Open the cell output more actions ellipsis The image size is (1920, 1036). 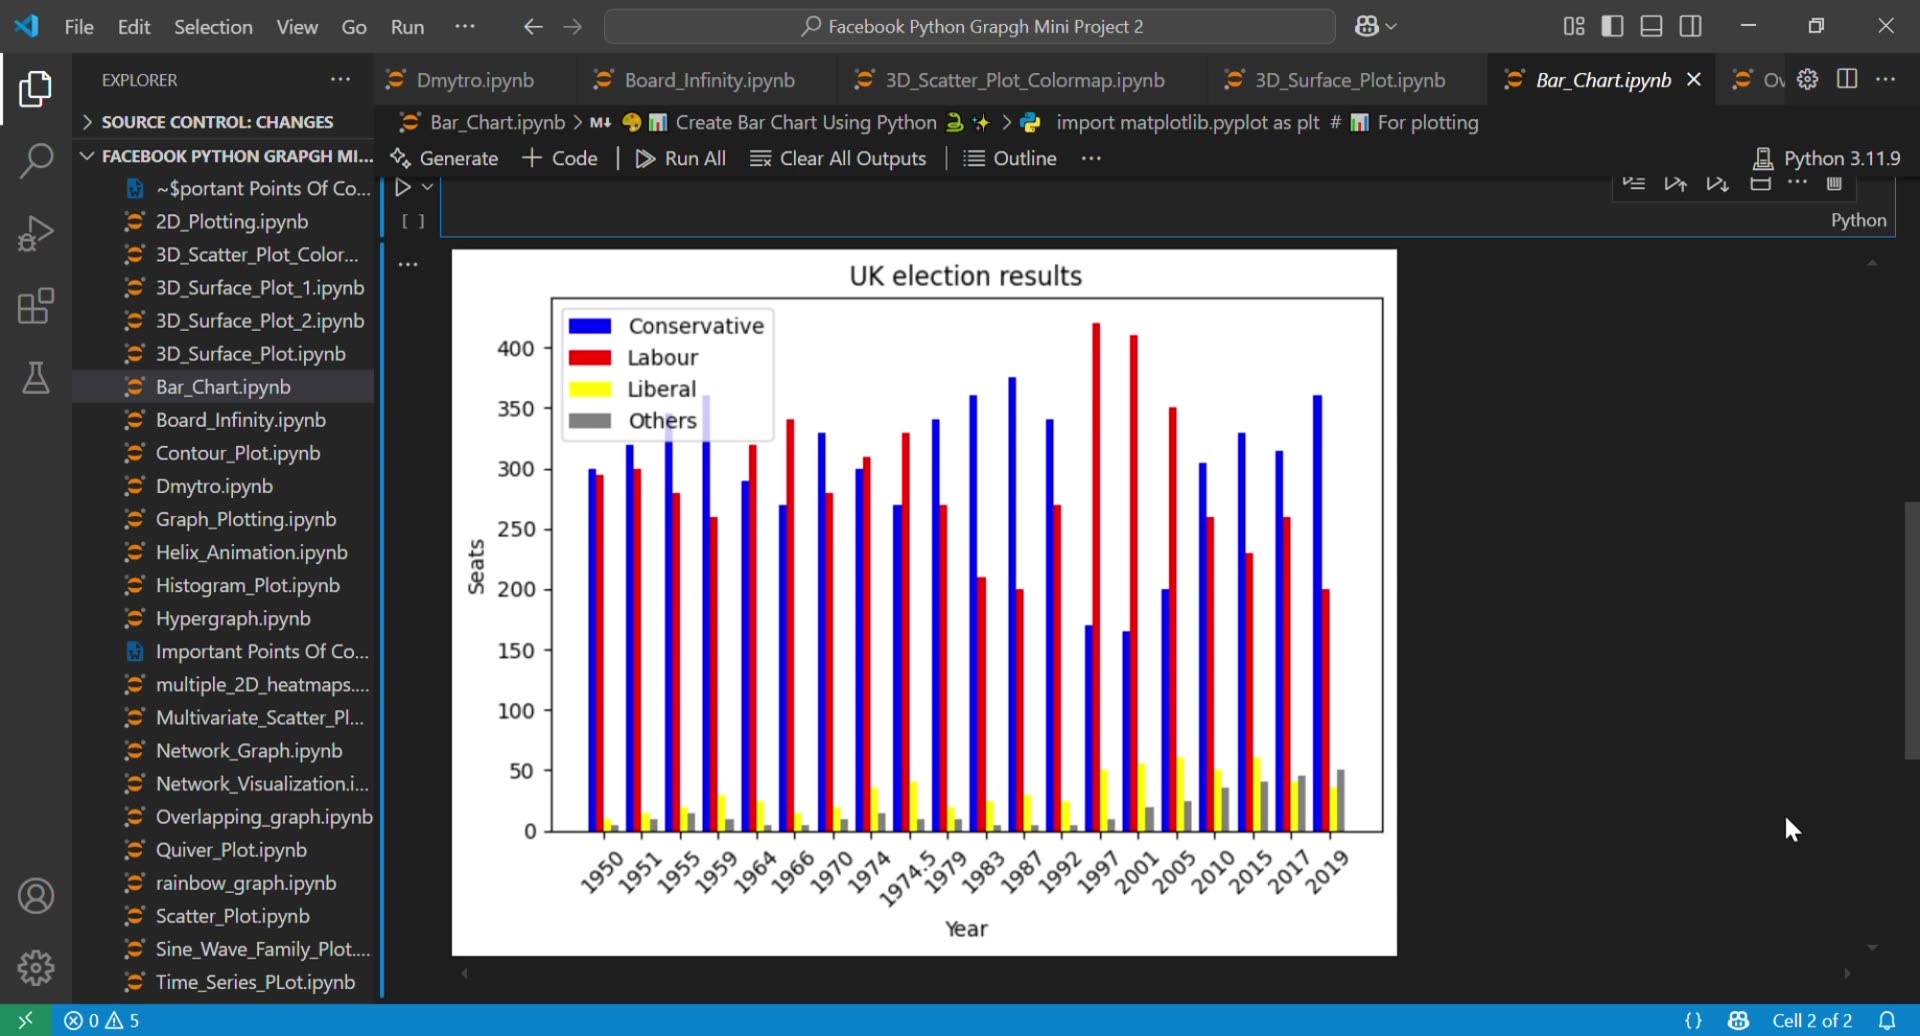point(408,264)
